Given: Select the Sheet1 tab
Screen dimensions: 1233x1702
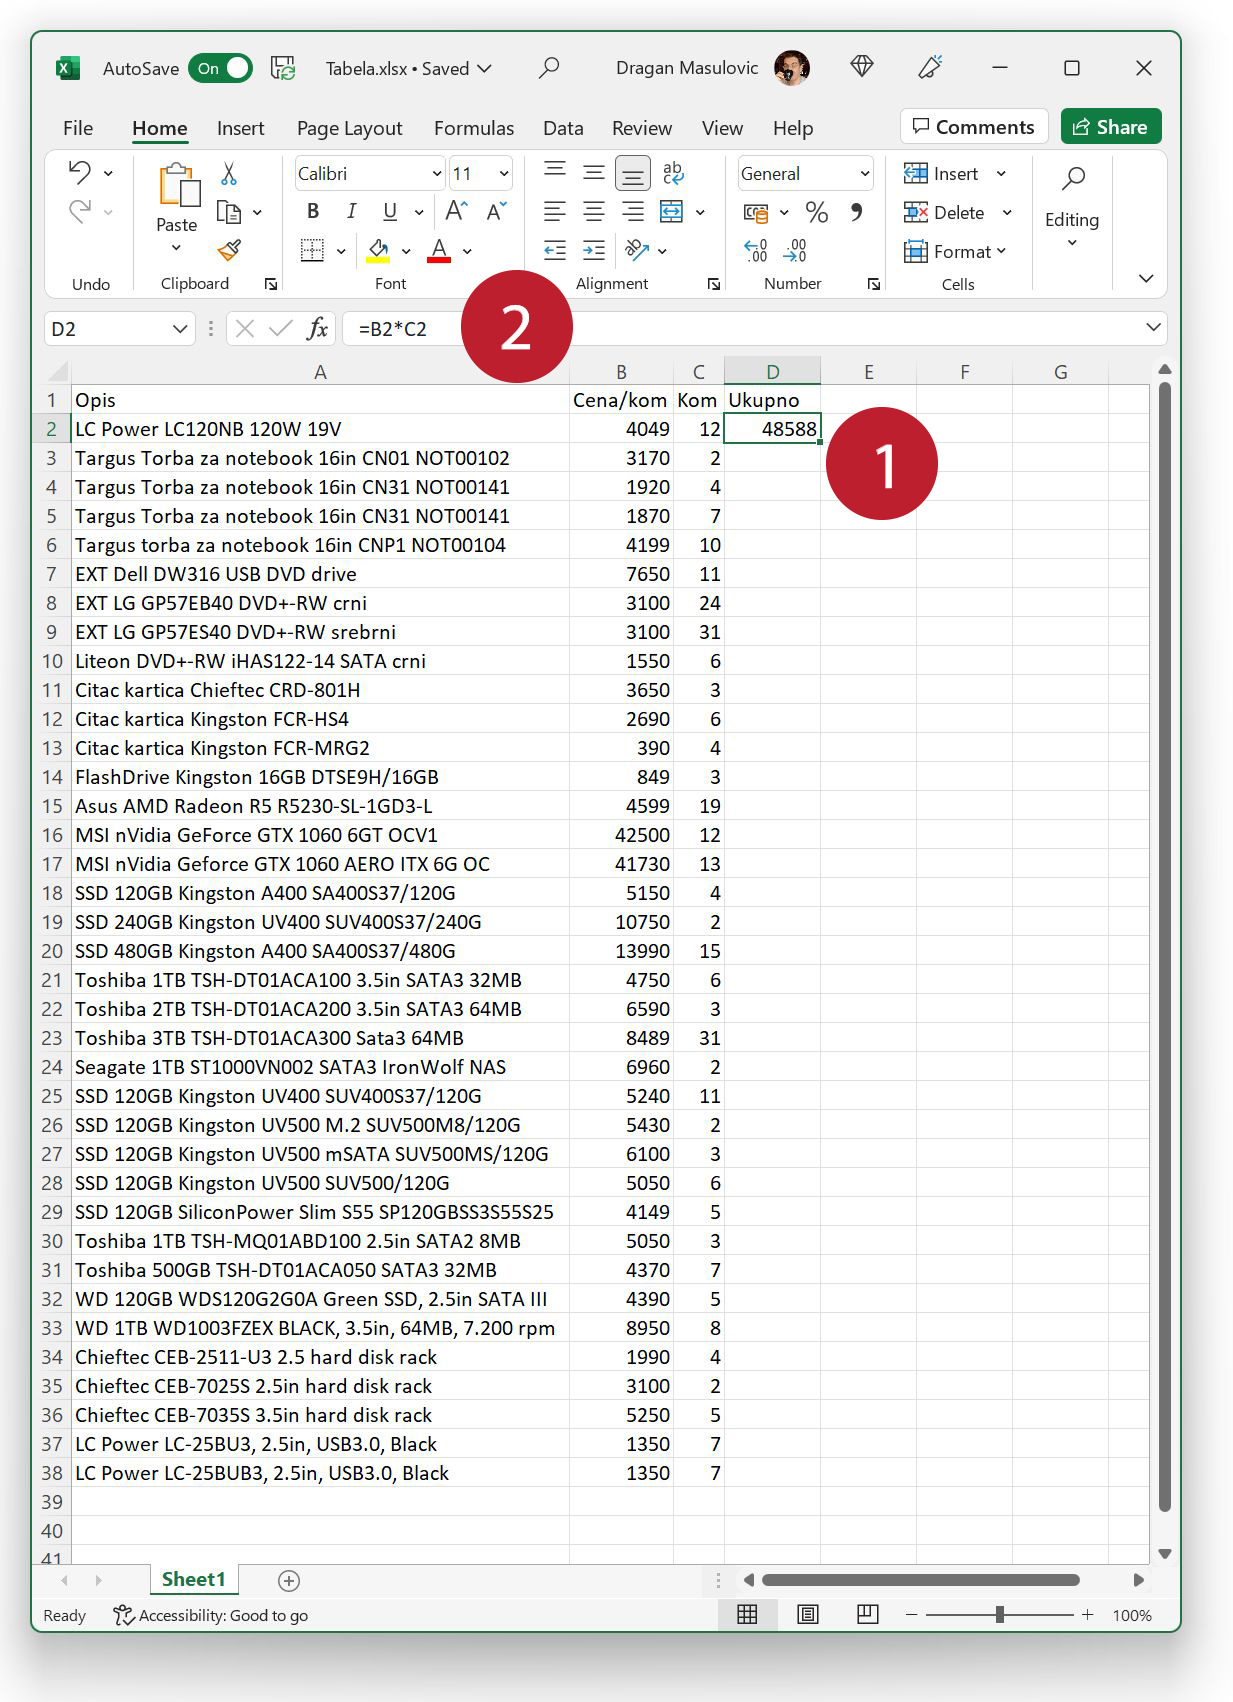Looking at the screenshot, I should 194,1579.
